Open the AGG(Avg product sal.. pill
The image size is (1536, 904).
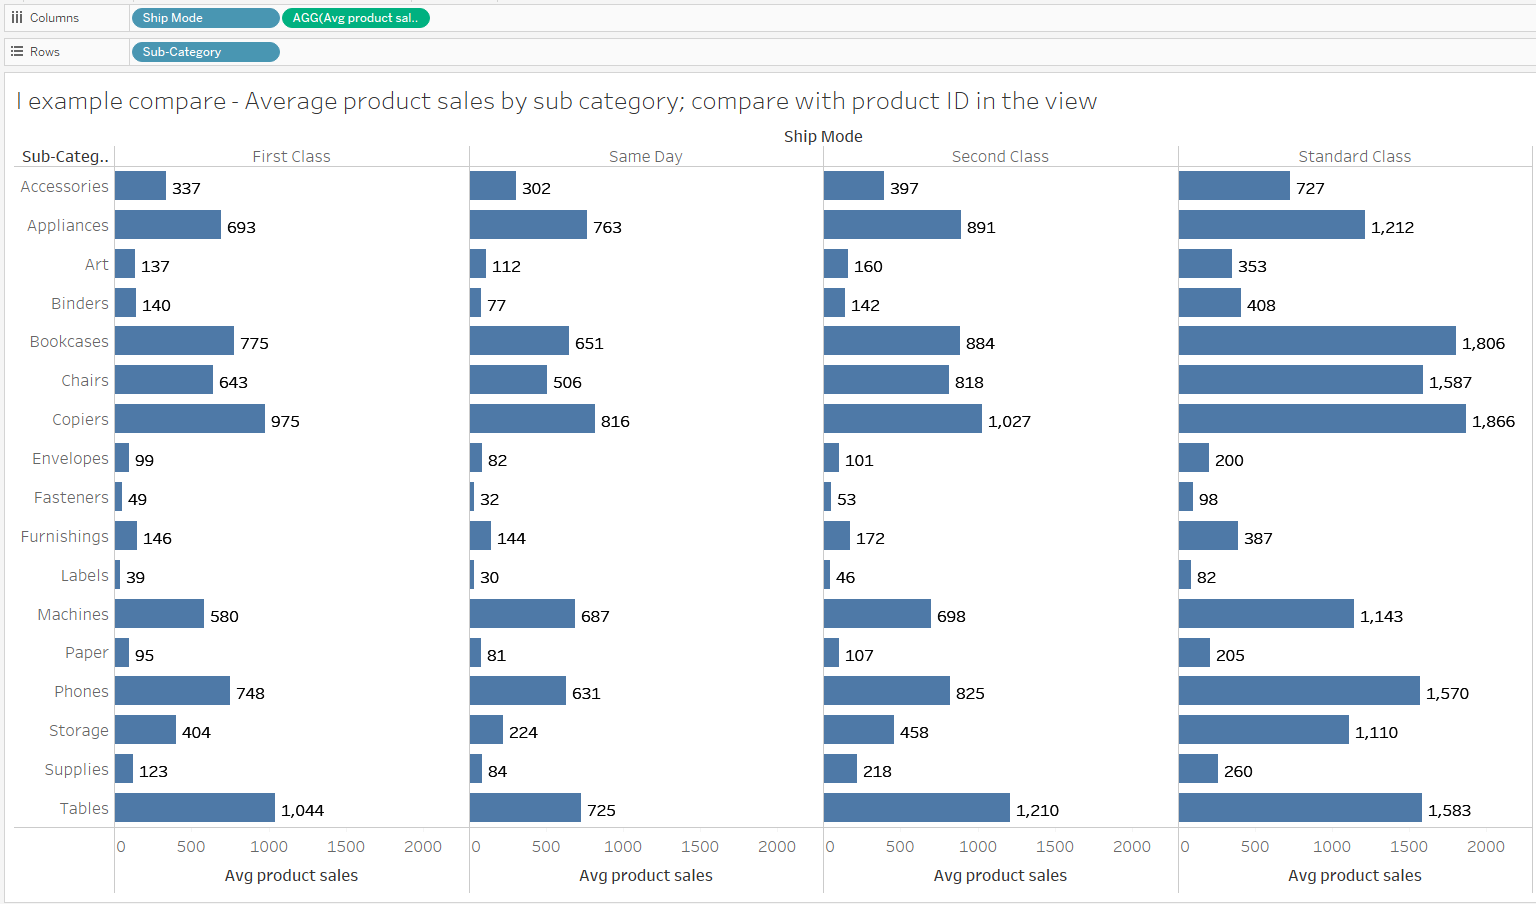tap(355, 18)
